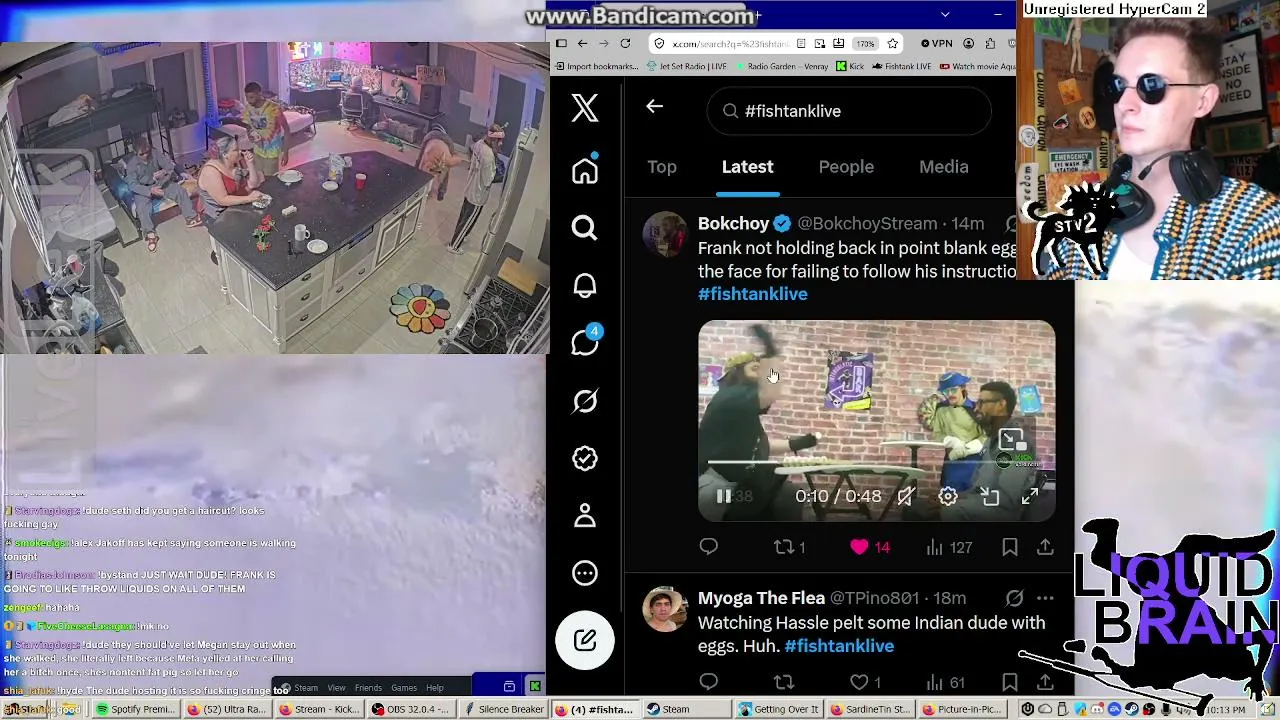Like Myoga The Flea's post

click(x=865, y=682)
